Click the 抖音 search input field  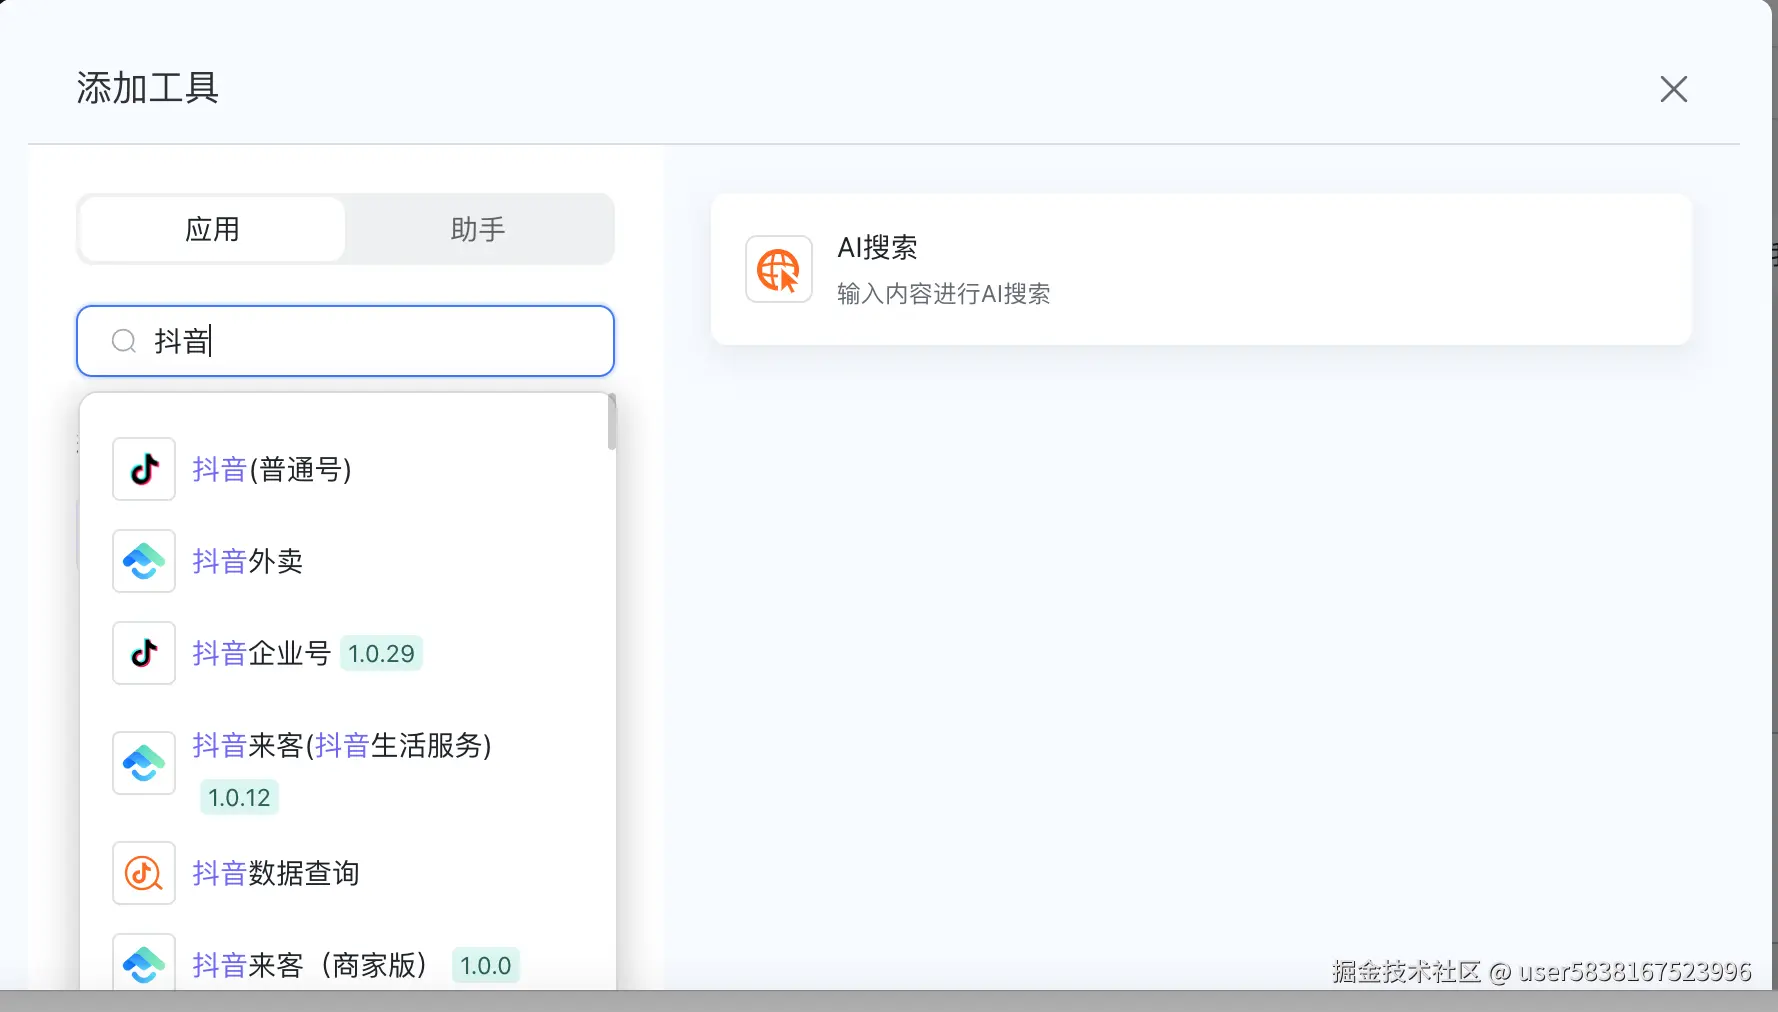[345, 341]
